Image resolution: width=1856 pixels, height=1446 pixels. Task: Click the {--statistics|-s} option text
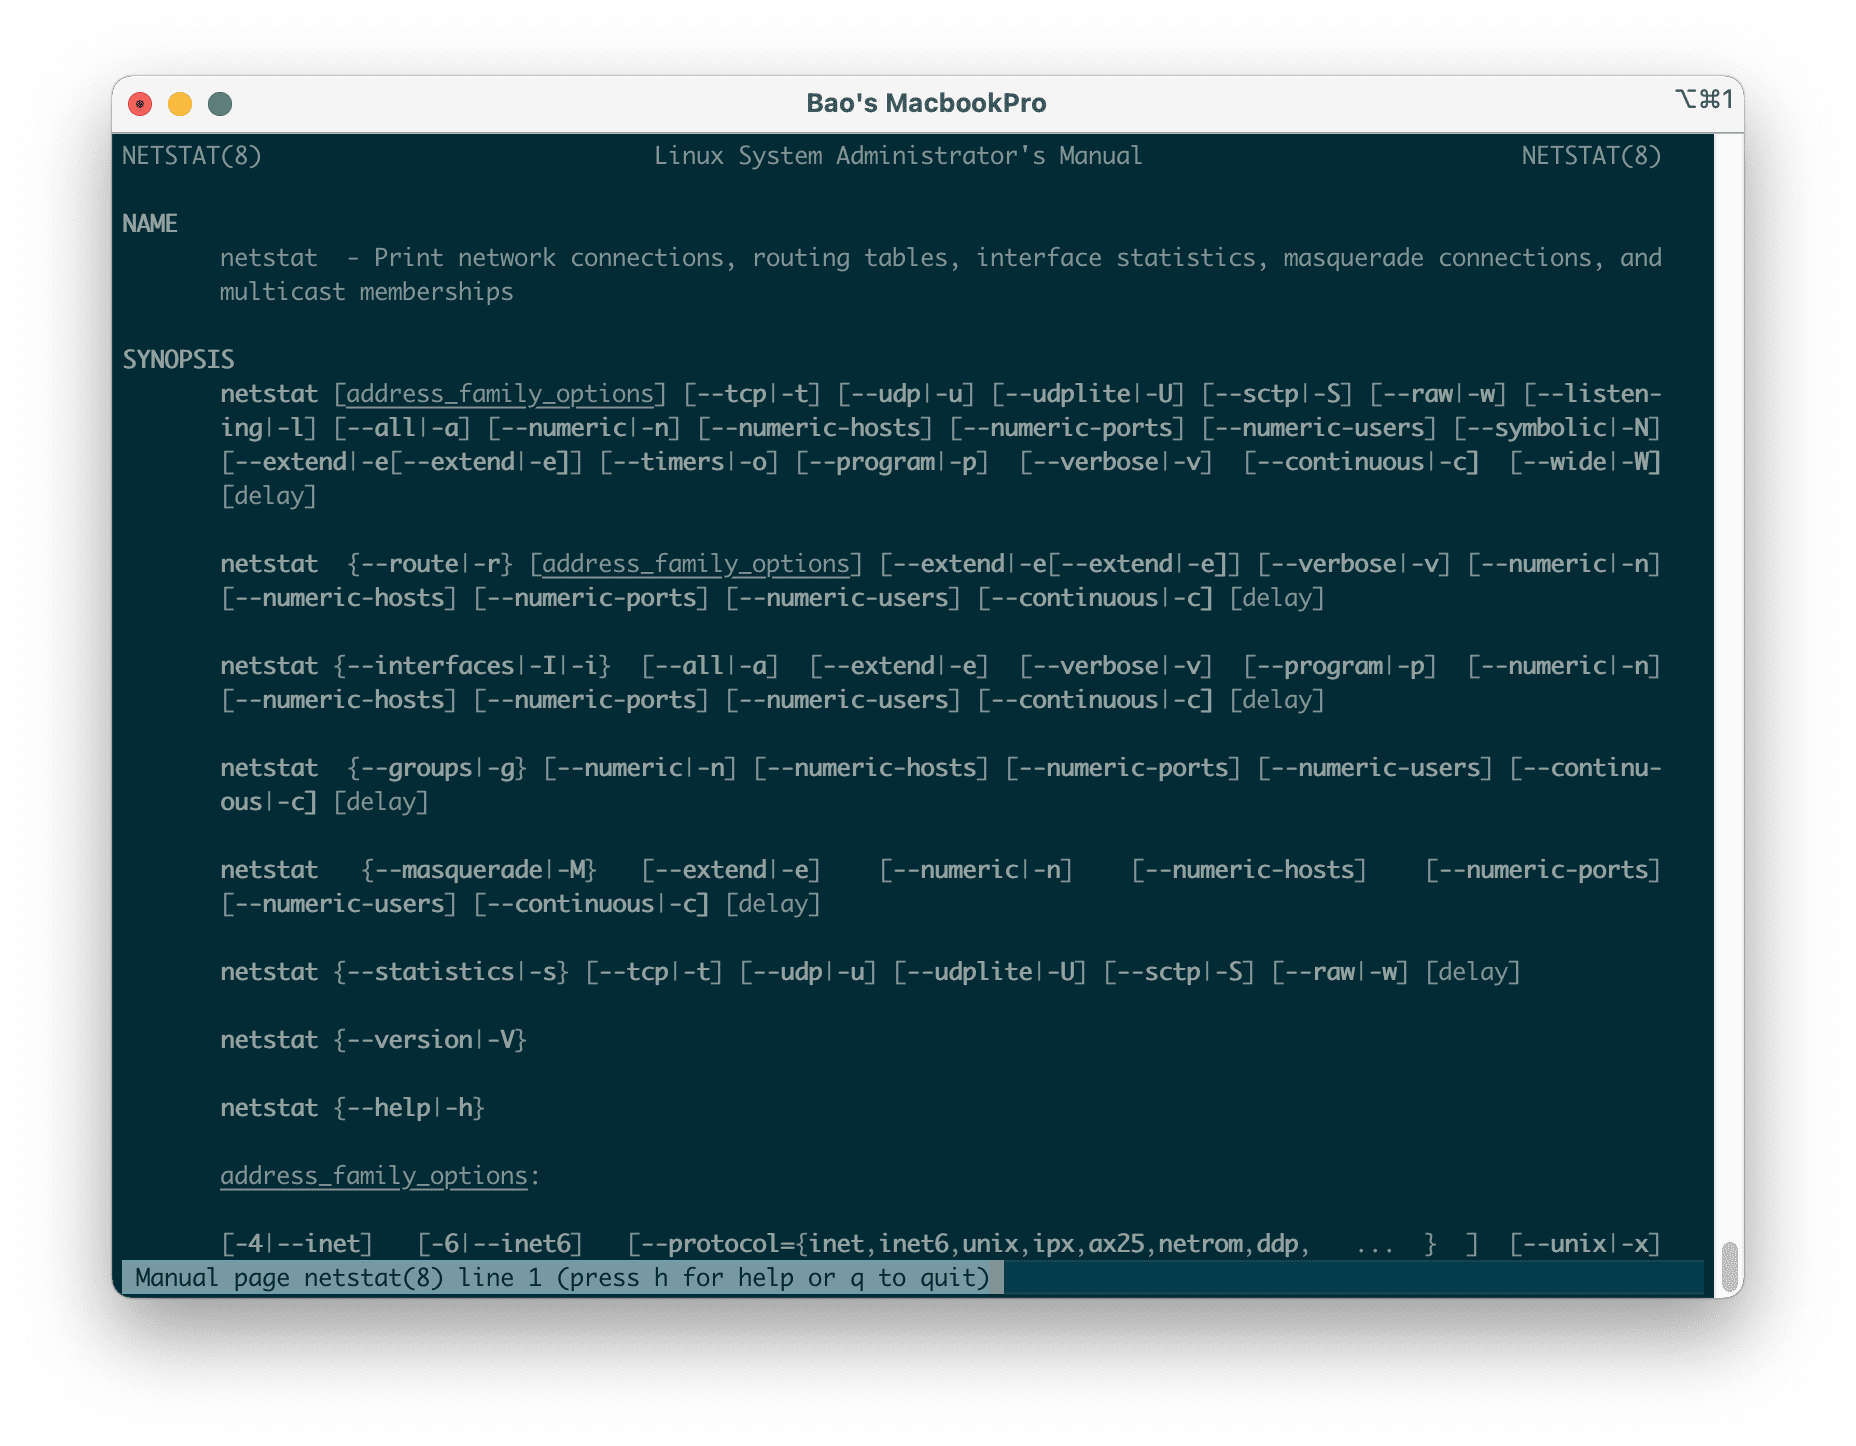451,972
